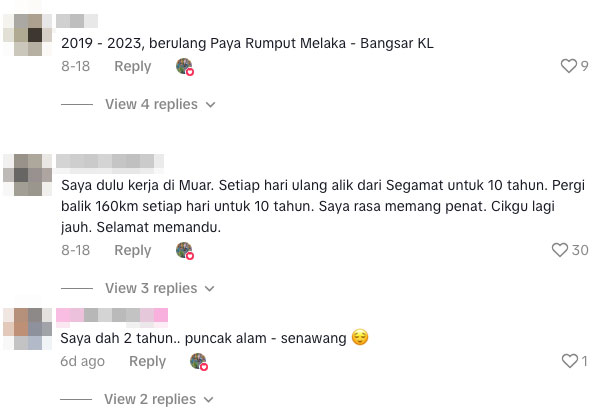The width and height of the screenshot is (604, 418).
Task: Reply to the puncak alam - senawang comment
Action: pos(148,361)
